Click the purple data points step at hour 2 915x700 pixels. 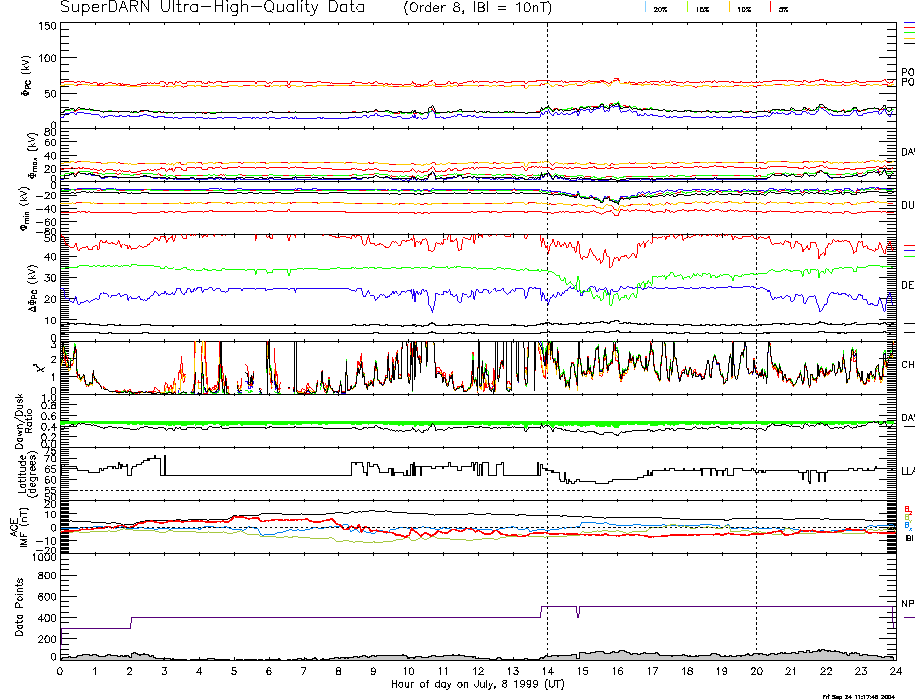(x=131, y=623)
